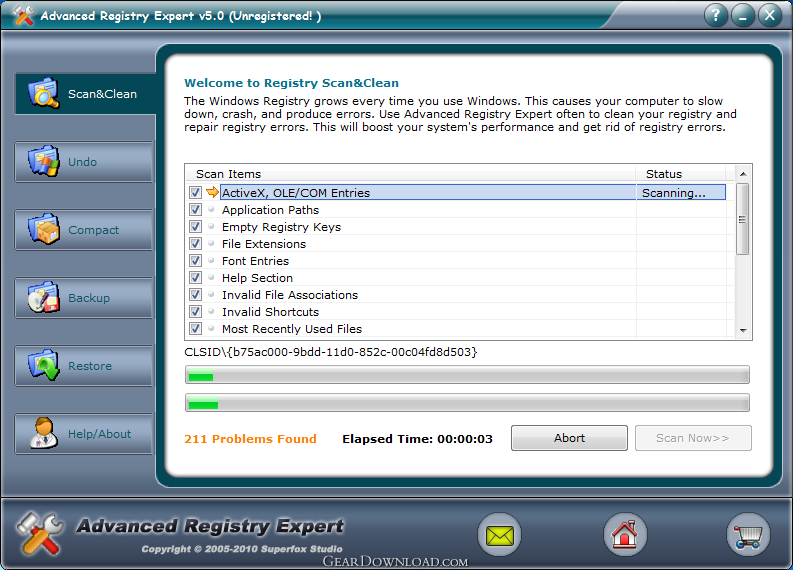The image size is (793, 570).
Task: Click the Abort button
Action: coord(569,438)
